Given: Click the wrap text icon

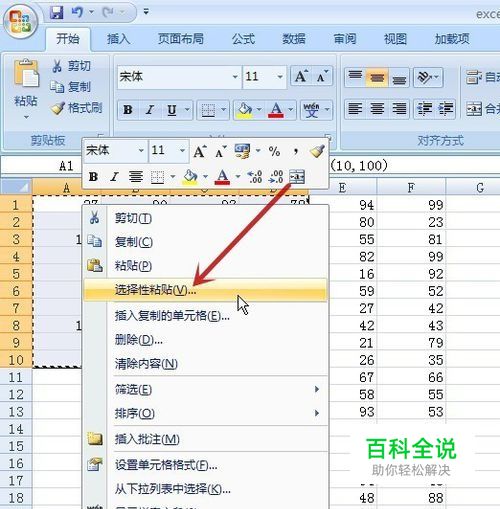Looking at the screenshot, I should [473, 77].
